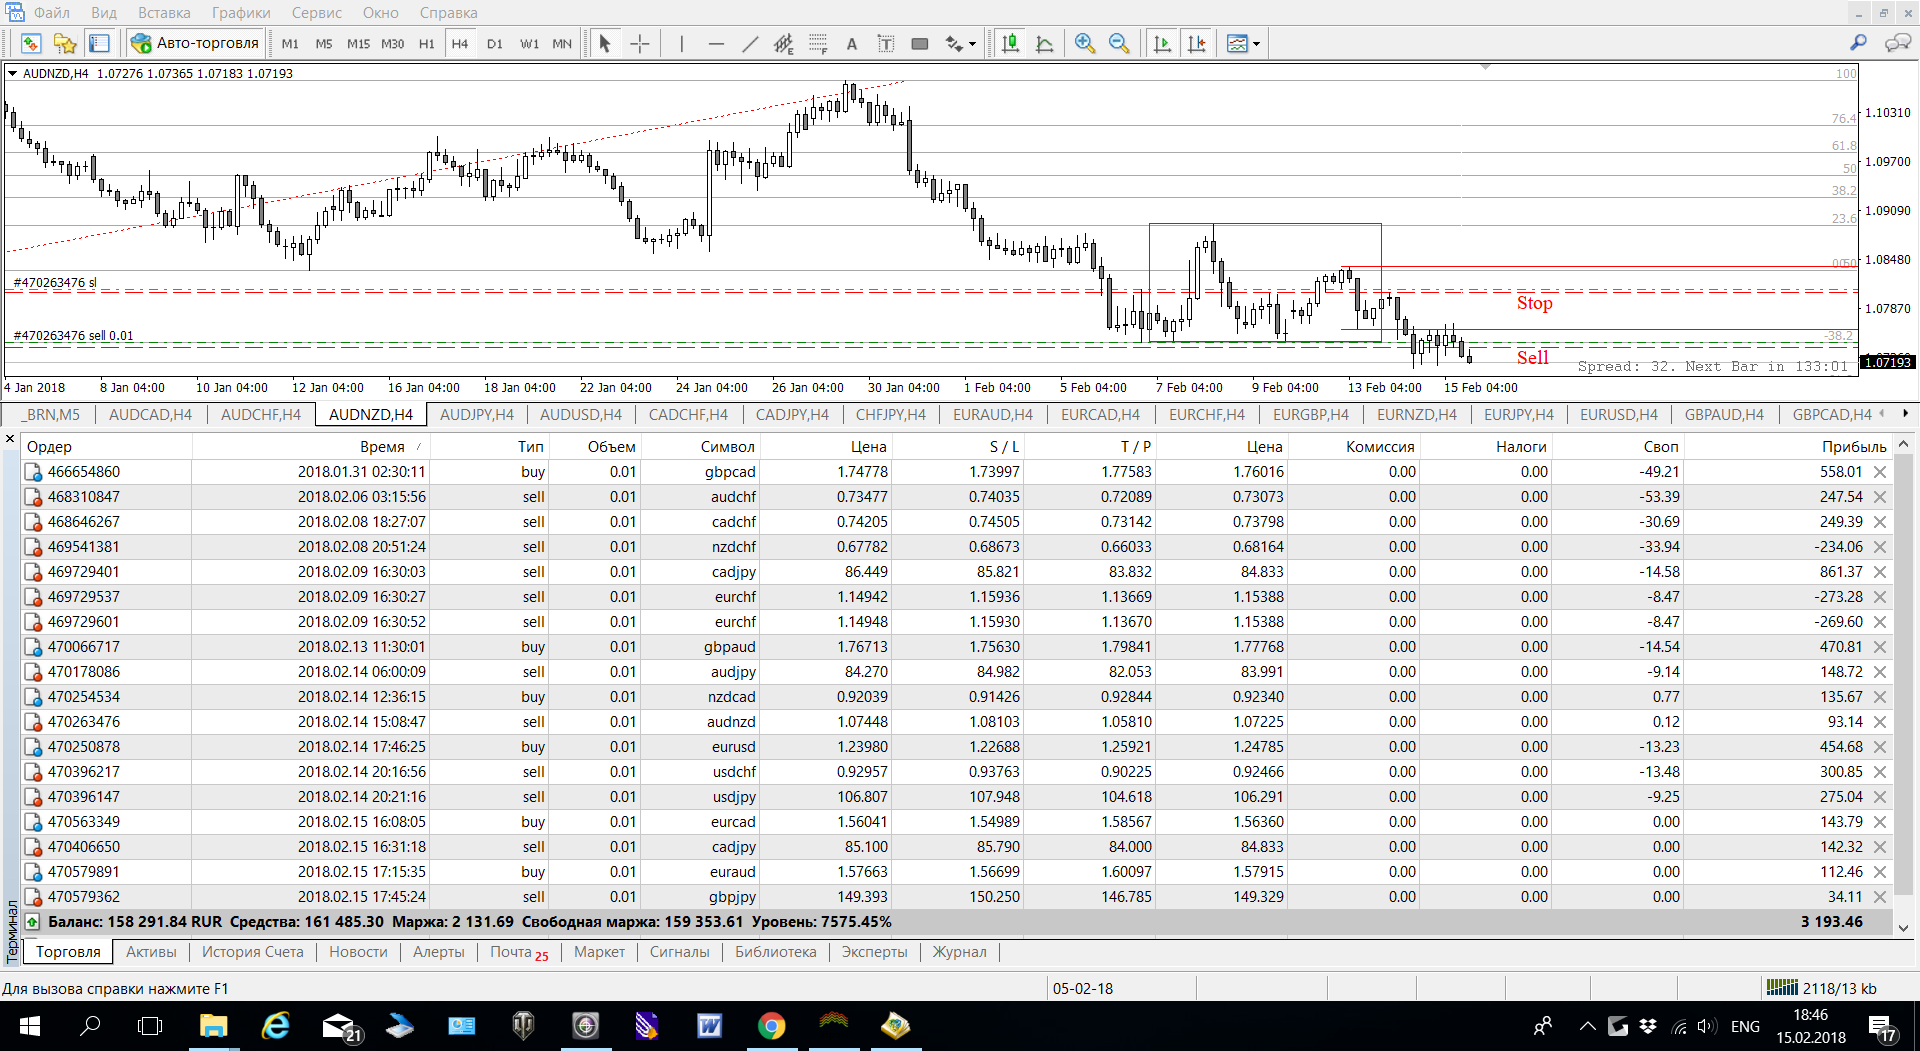This screenshot has height=1051, width=1920.
Task: Switch timeframe to D1
Action: click(x=495, y=43)
